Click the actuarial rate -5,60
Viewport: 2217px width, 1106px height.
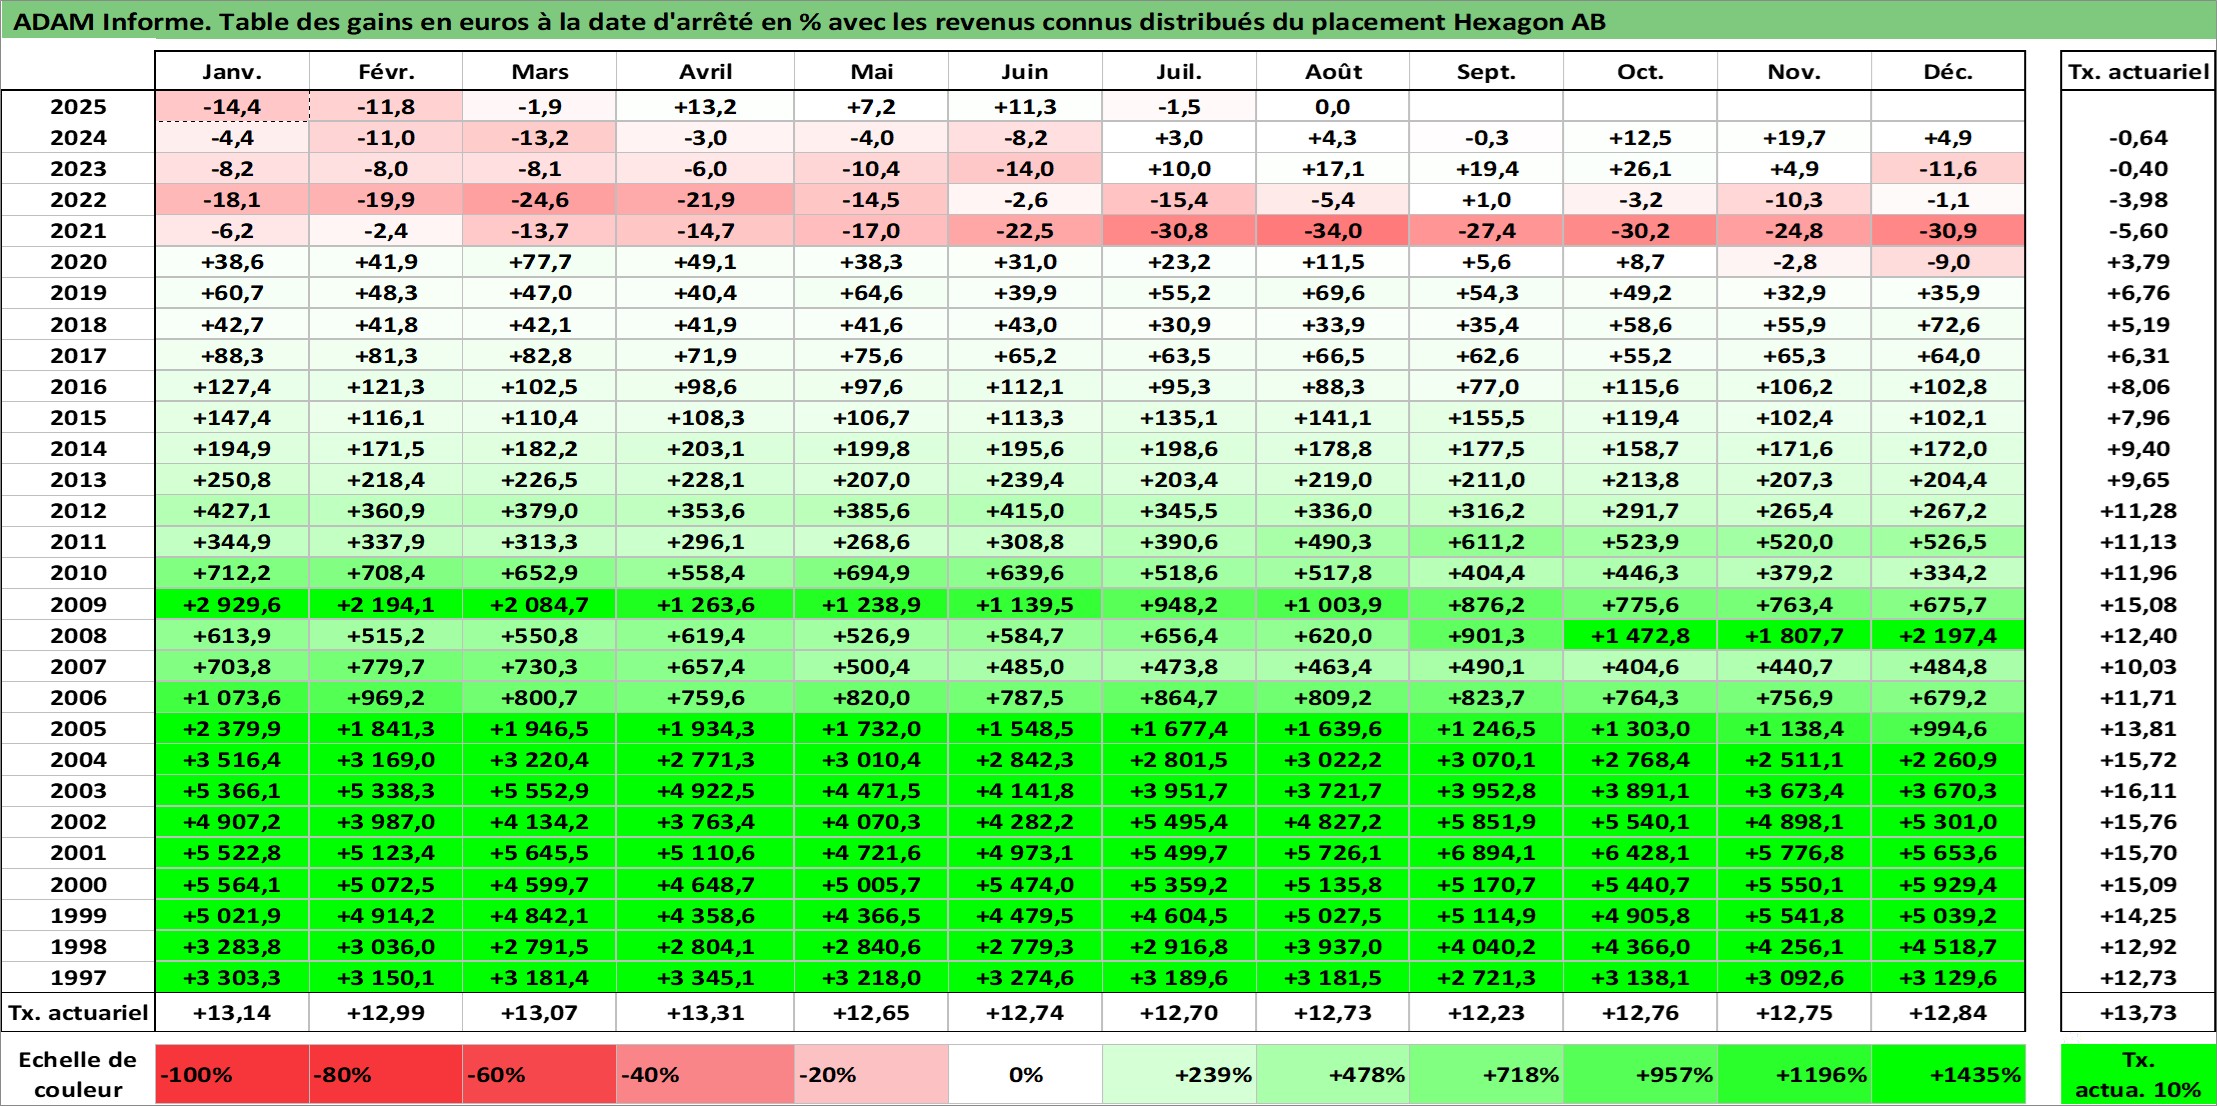click(2138, 231)
